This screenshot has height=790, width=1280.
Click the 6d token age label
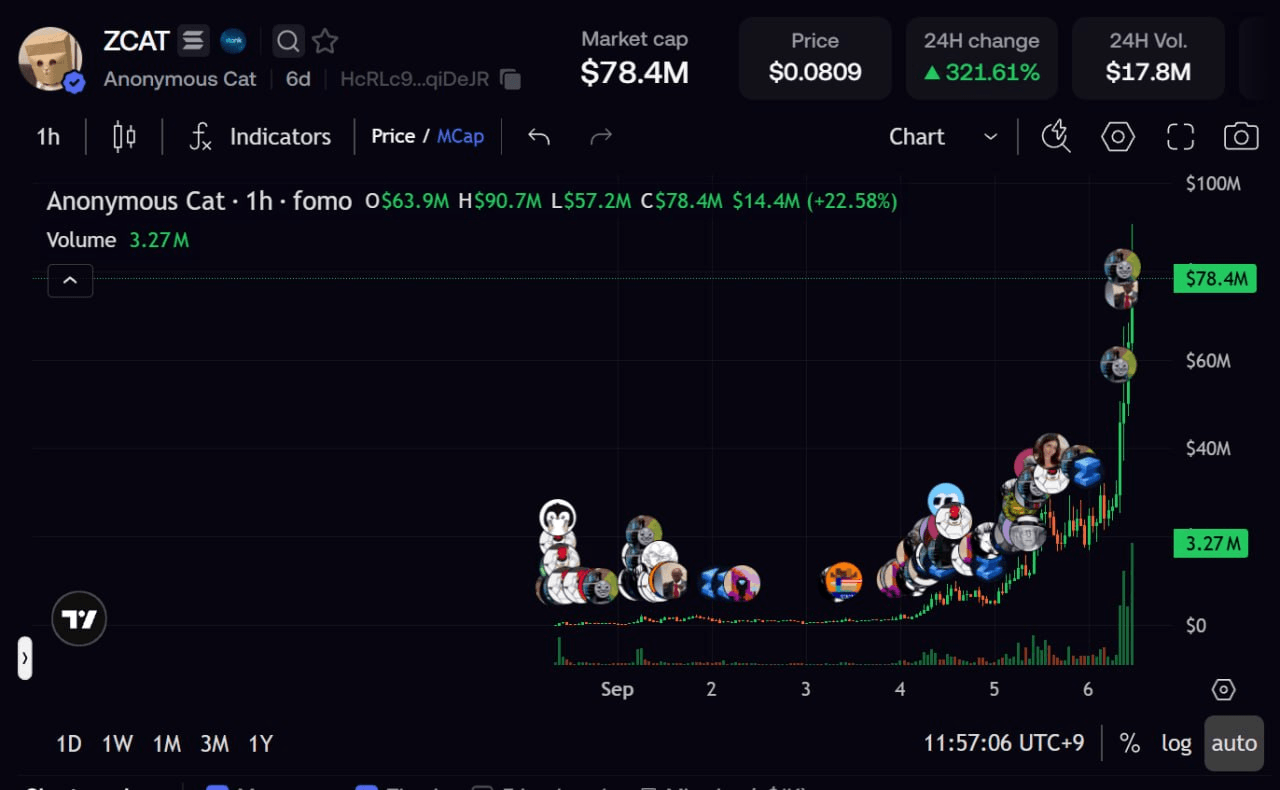point(298,79)
